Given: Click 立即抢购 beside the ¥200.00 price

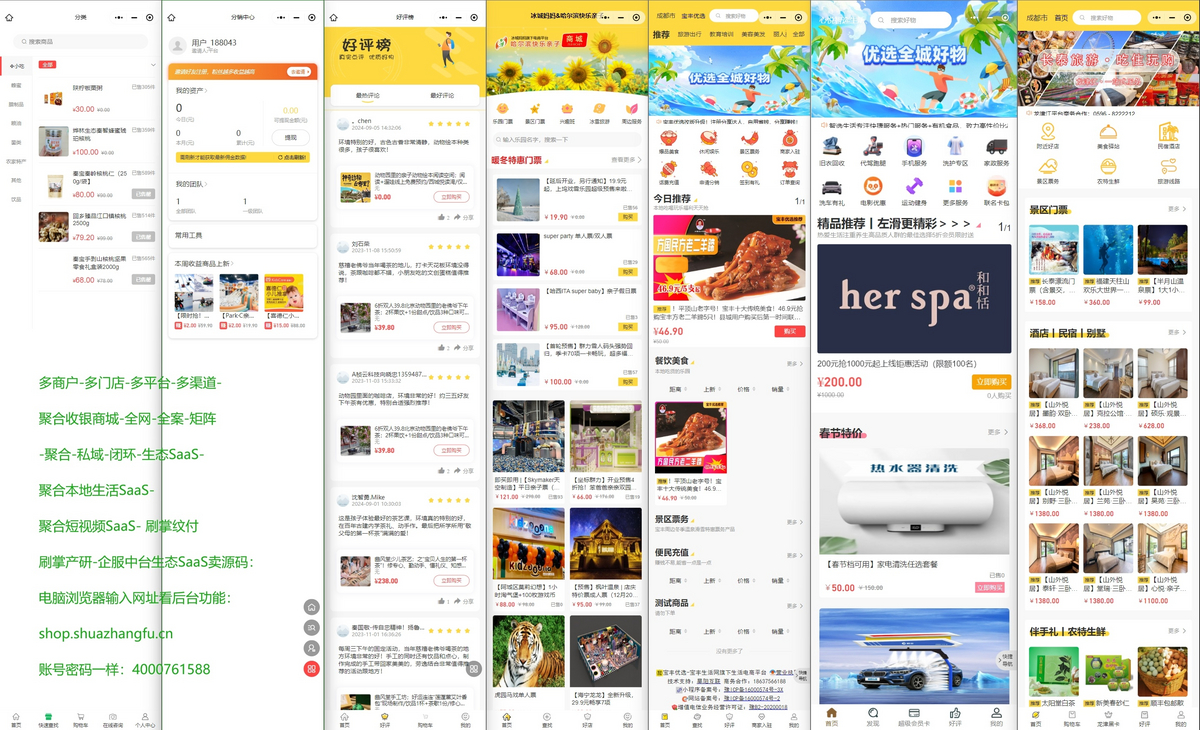Looking at the screenshot, I should click(x=991, y=382).
